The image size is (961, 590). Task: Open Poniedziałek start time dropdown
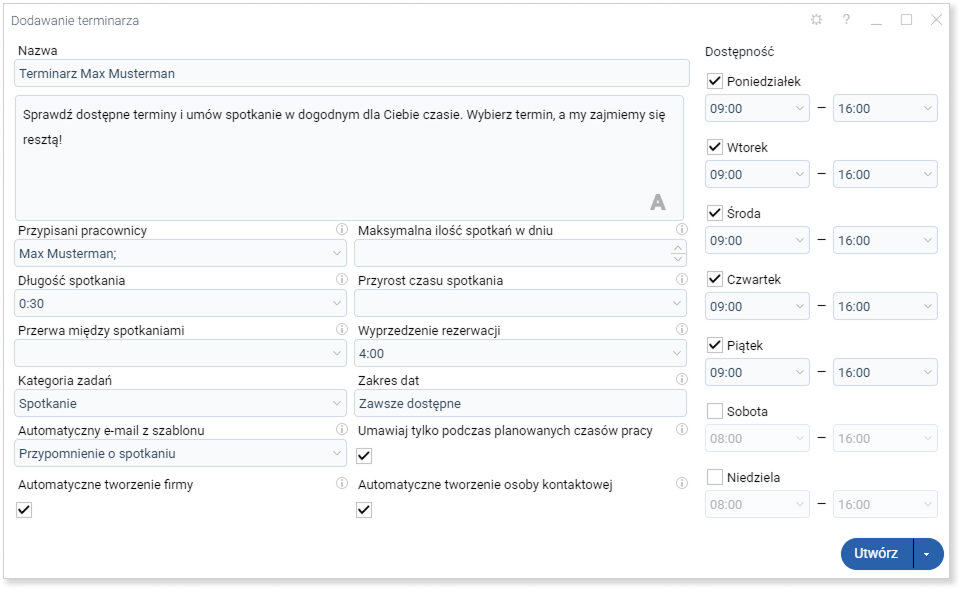[x=757, y=108]
